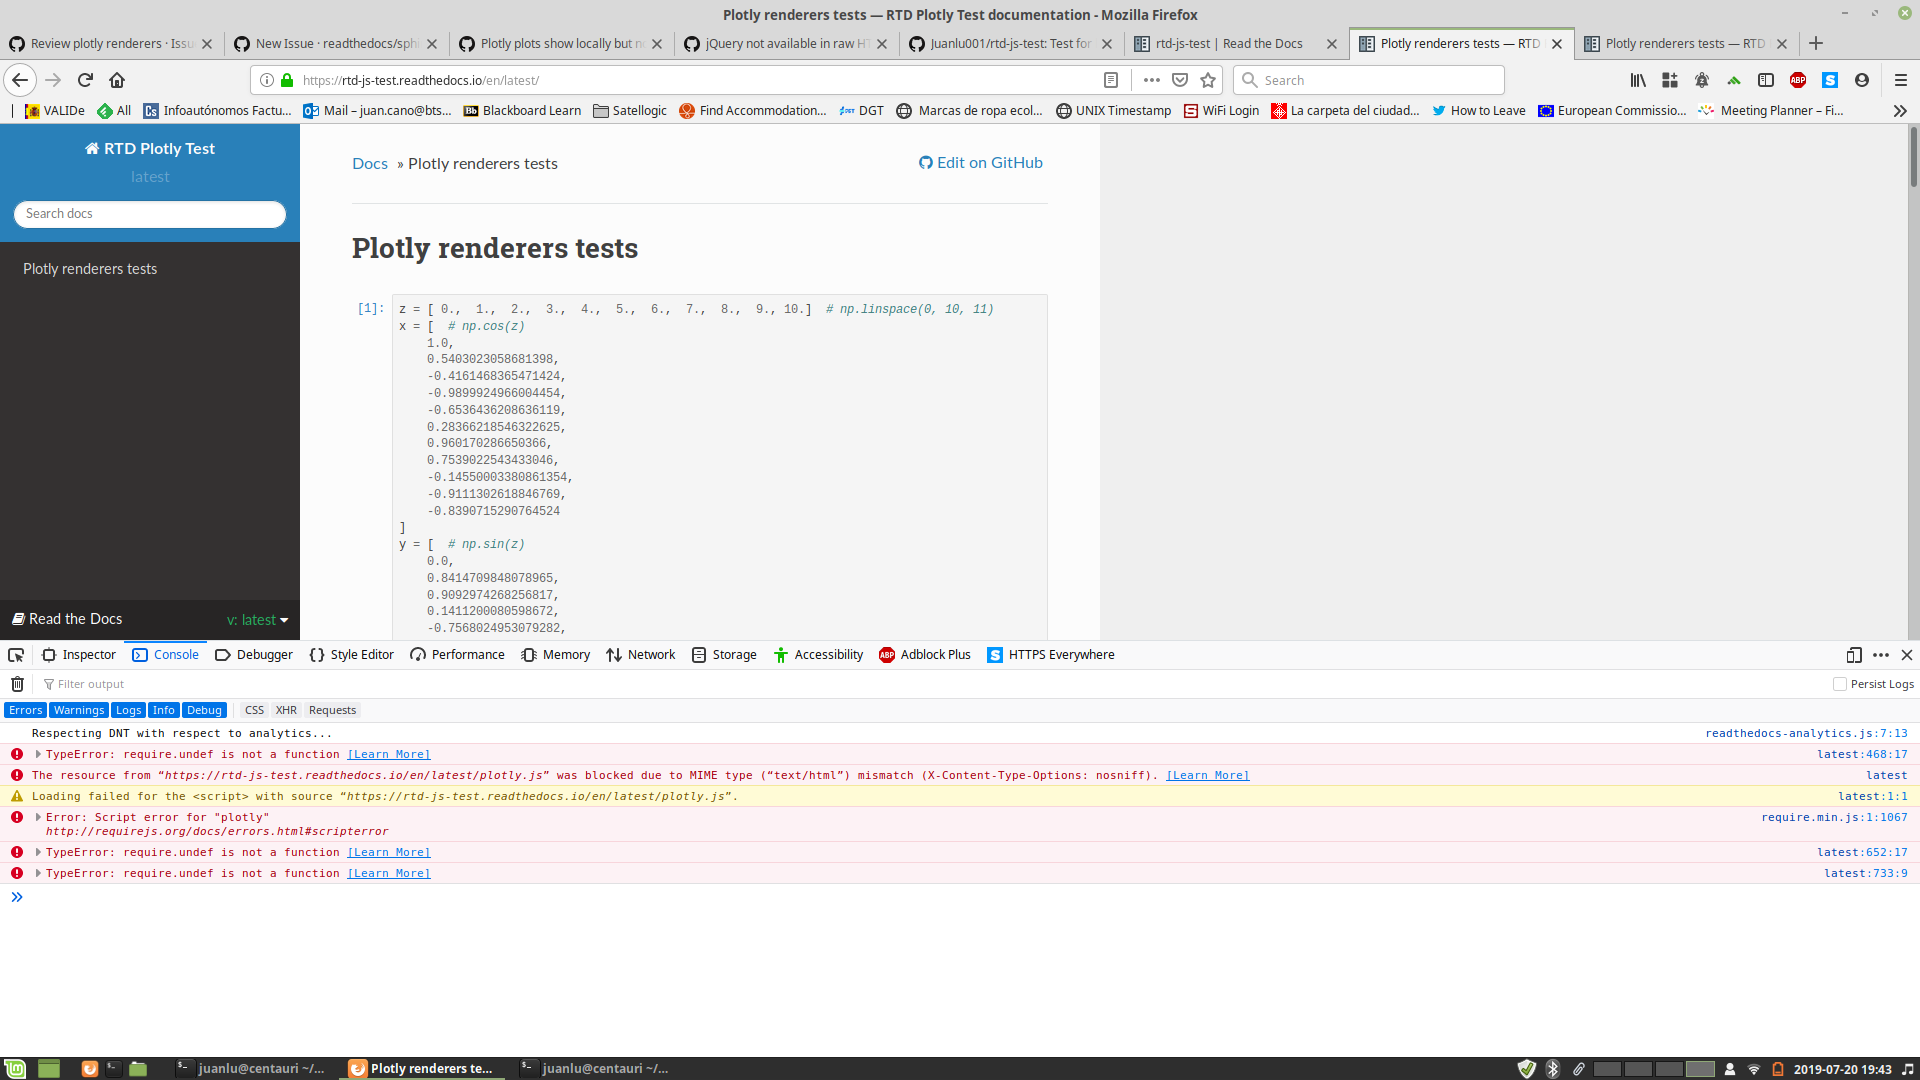Follow the Learn More link on TypeError

[x=388, y=753]
